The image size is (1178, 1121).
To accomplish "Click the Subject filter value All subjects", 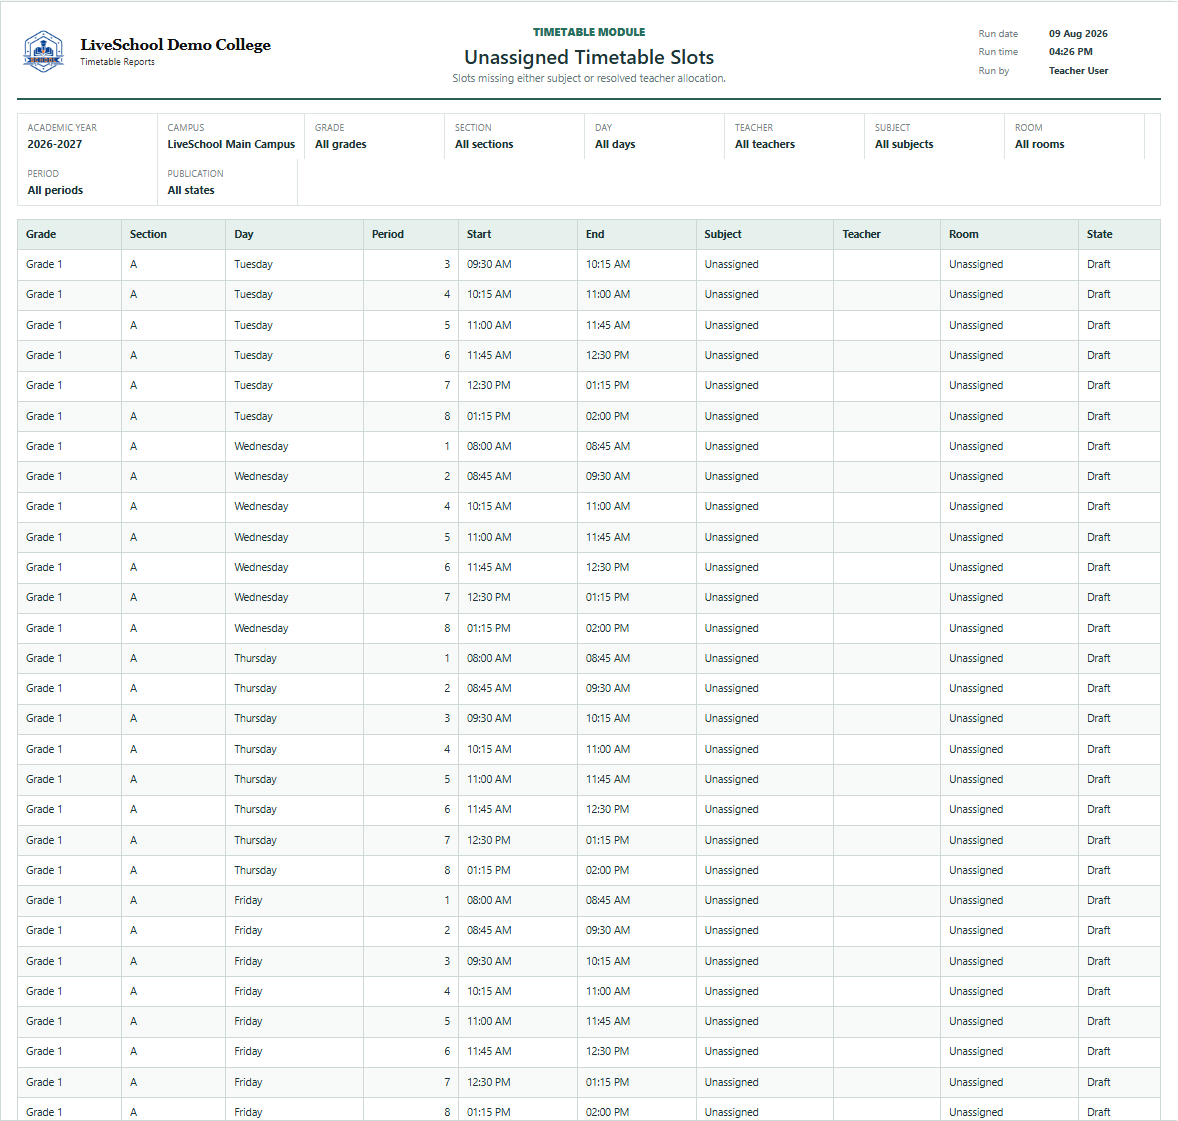I will click(904, 144).
